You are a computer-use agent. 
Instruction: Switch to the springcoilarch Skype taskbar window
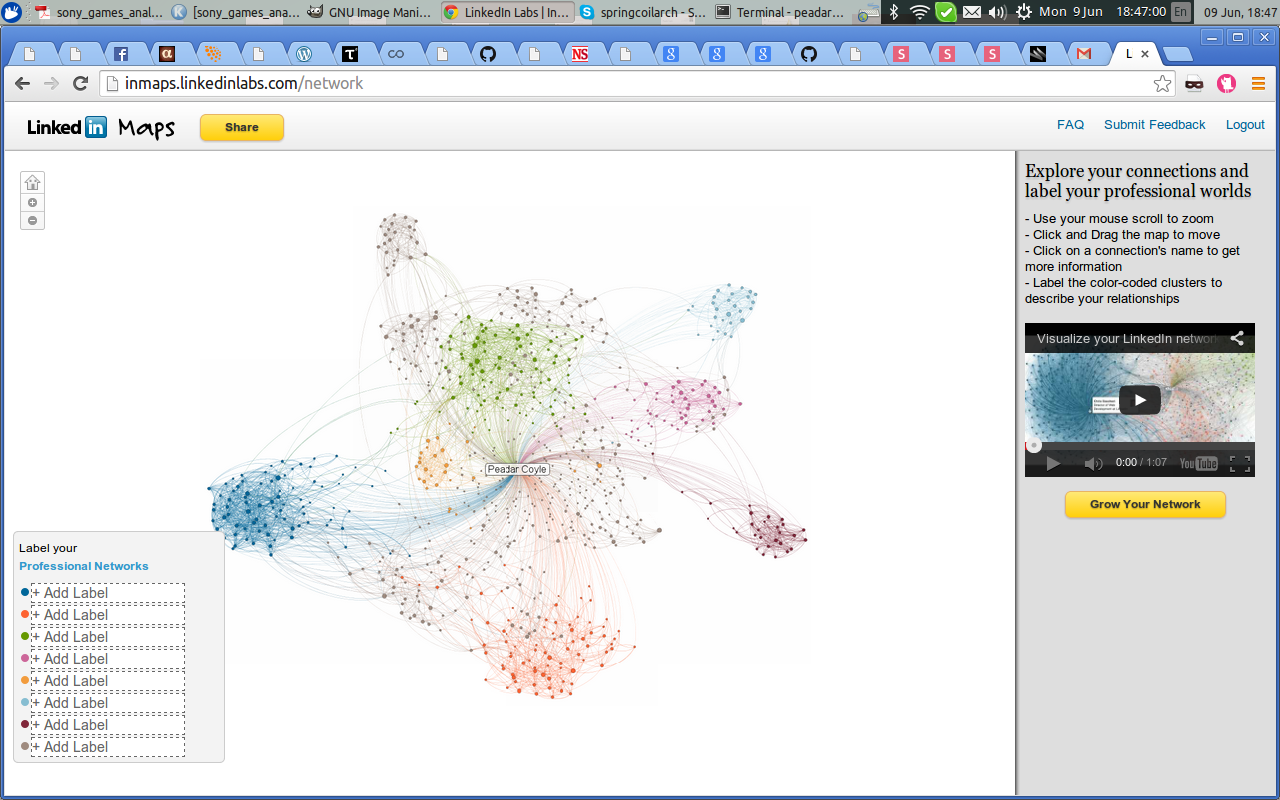coord(642,12)
